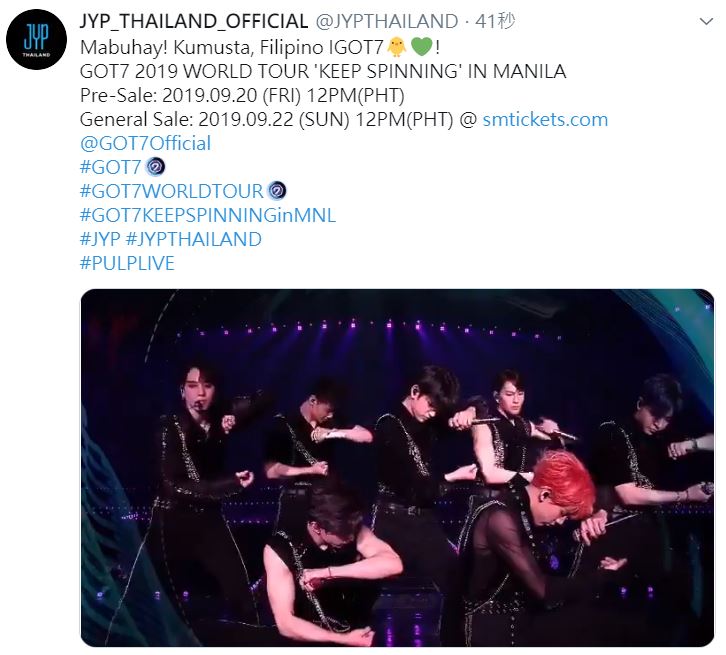Open the #GOT7 hashtag
The image size is (726, 655).
coord(110,167)
